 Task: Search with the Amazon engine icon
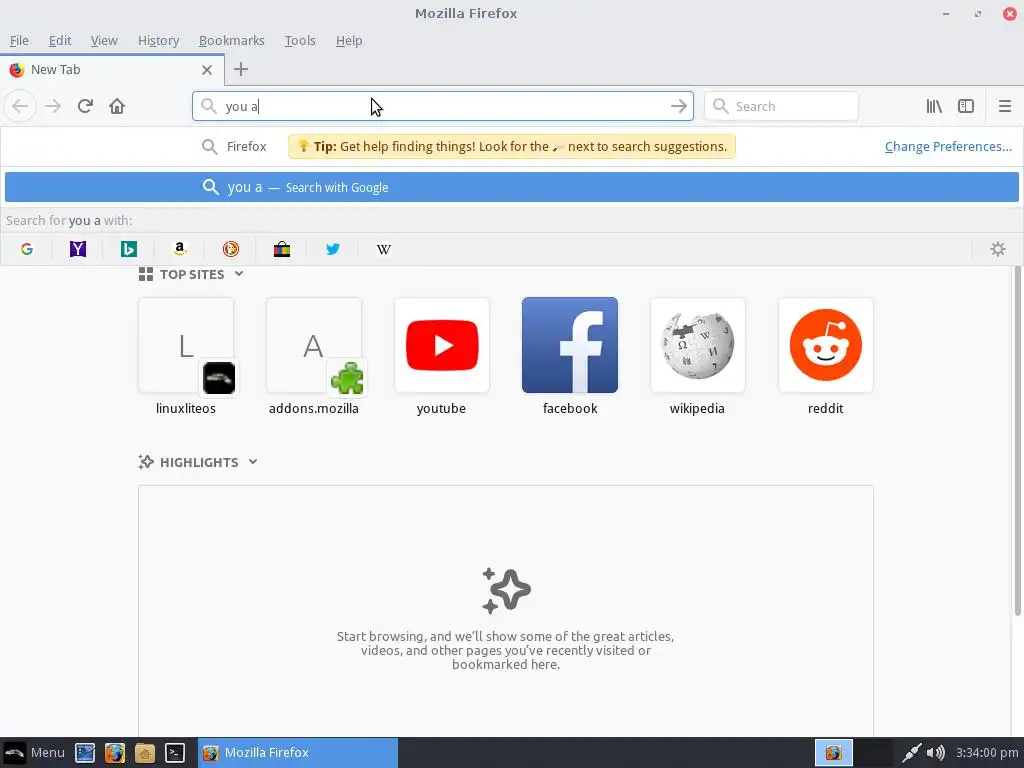(180, 249)
